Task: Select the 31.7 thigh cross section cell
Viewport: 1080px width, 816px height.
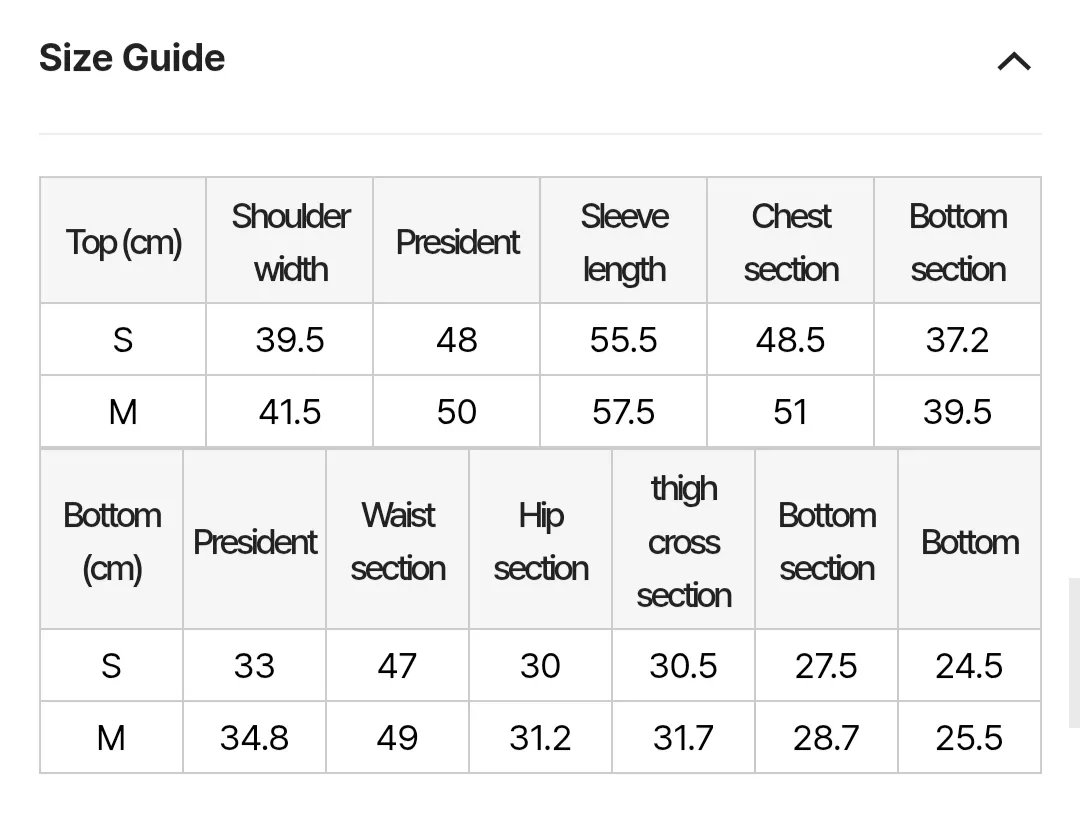Action: pyautogui.click(x=684, y=738)
